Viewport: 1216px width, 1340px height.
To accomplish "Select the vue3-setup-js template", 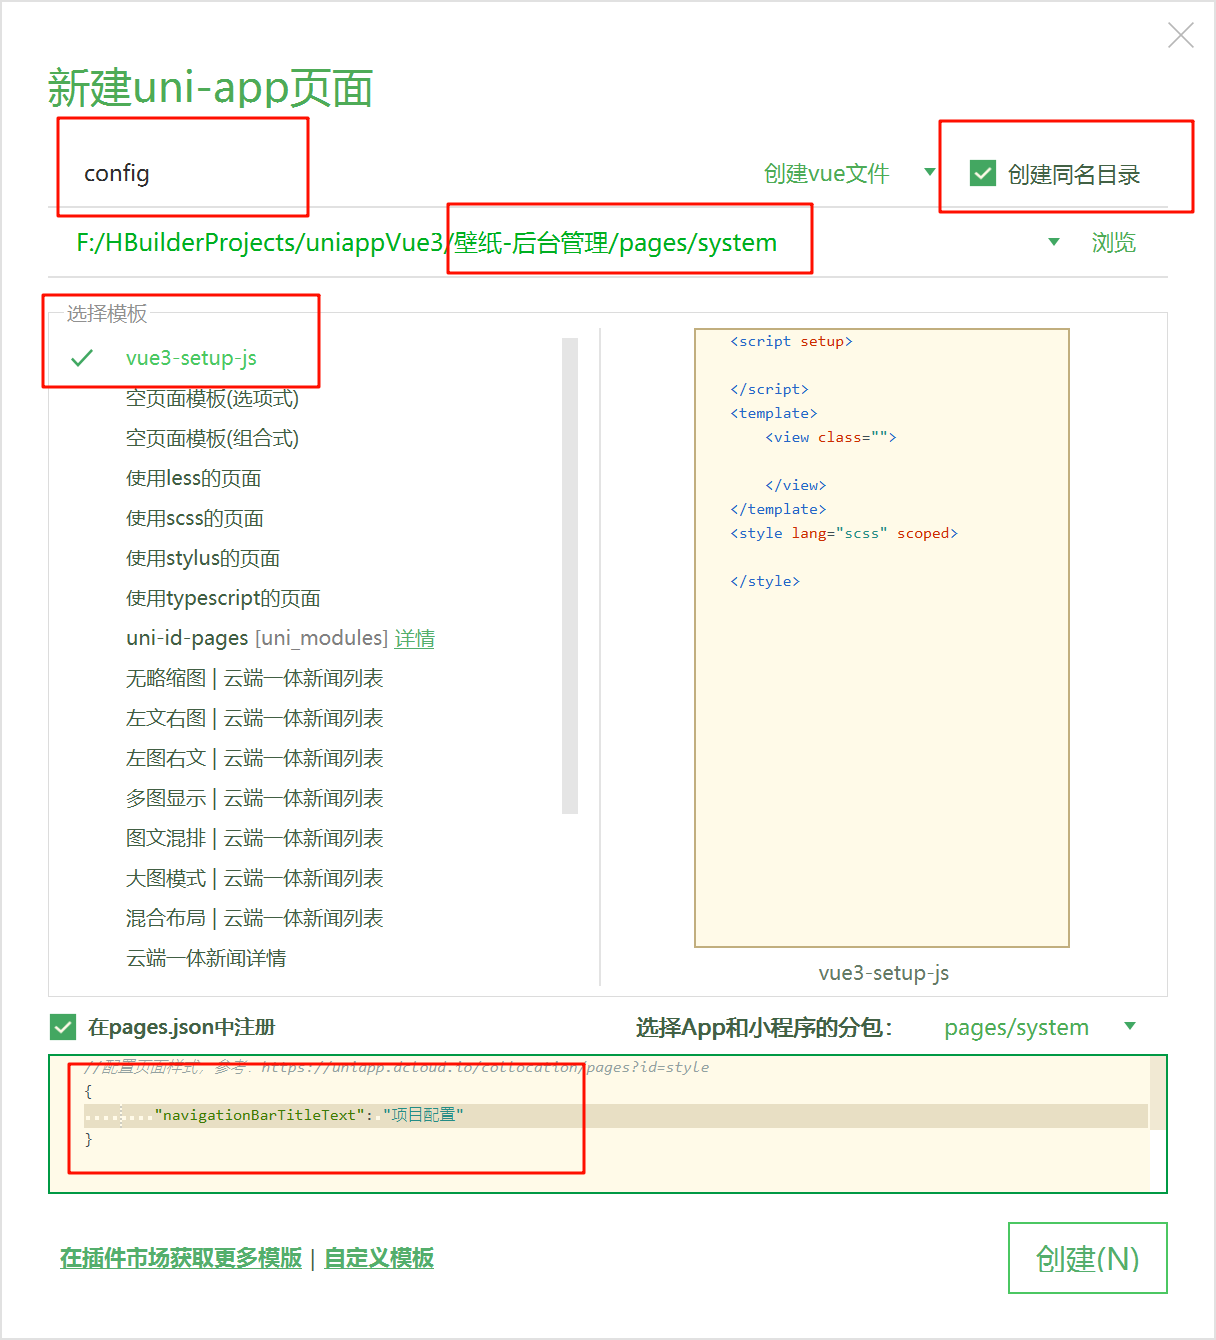I will pyautogui.click(x=191, y=358).
